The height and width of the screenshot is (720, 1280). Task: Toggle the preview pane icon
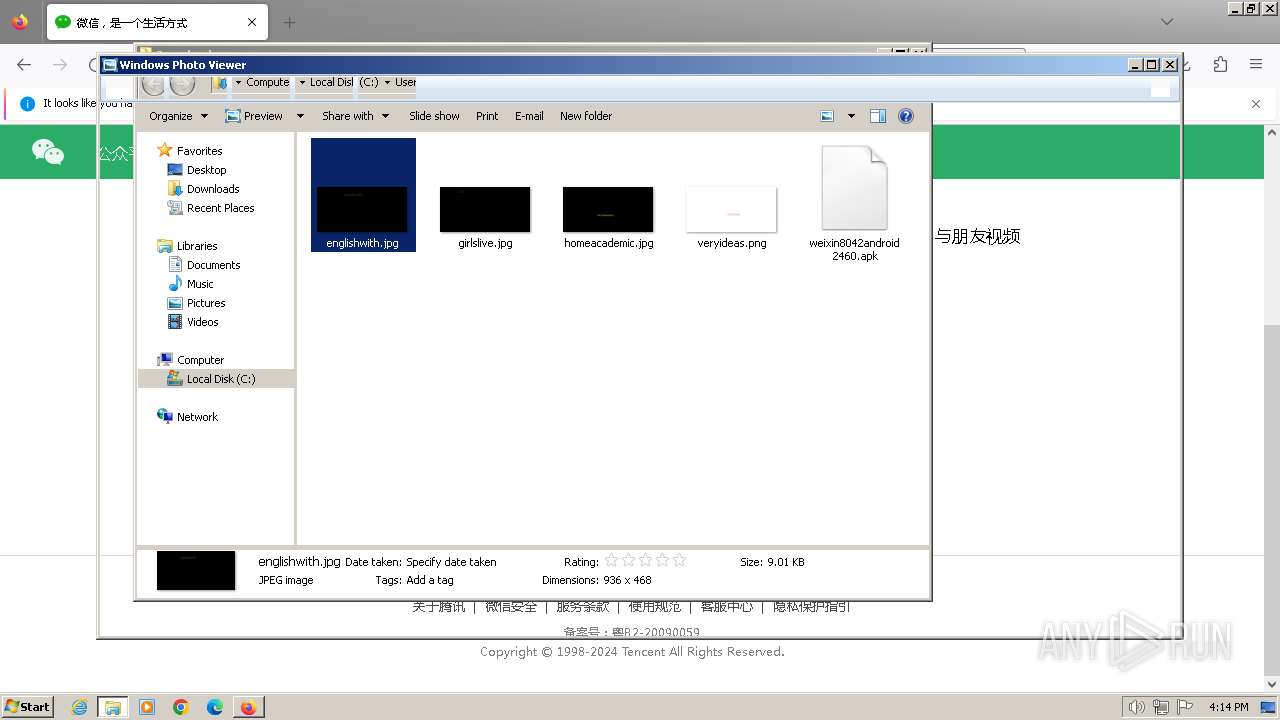pyautogui.click(x=878, y=116)
